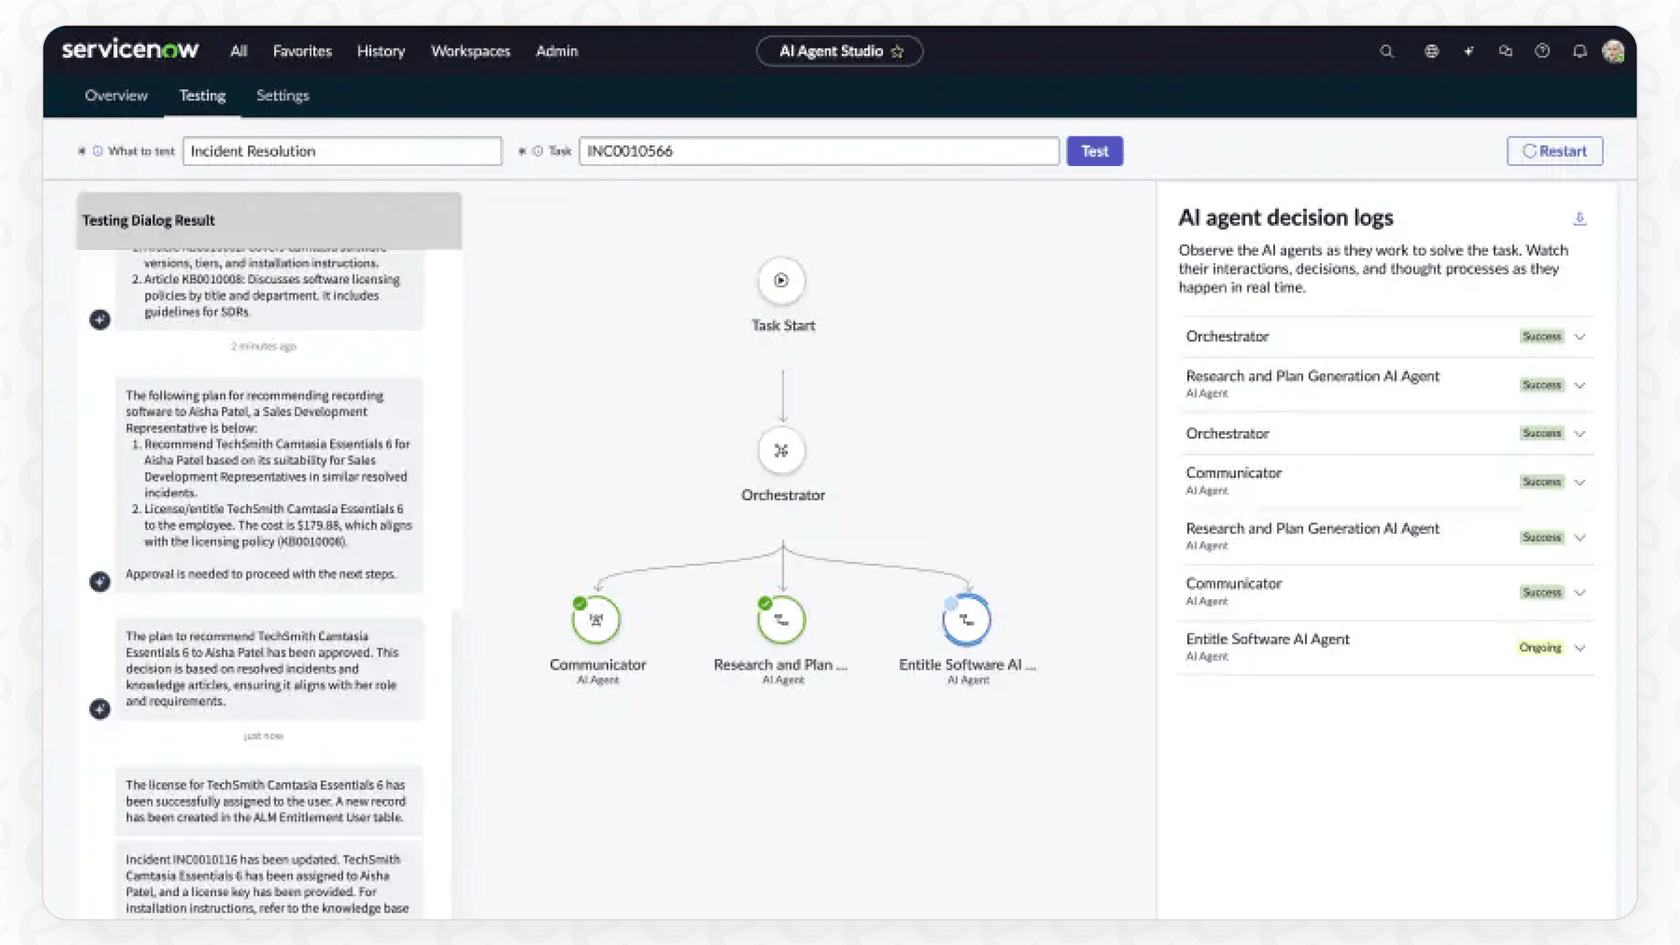This screenshot has width=1680, height=945.
Task: Open your user avatar menu
Action: pyautogui.click(x=1615, y=51)
